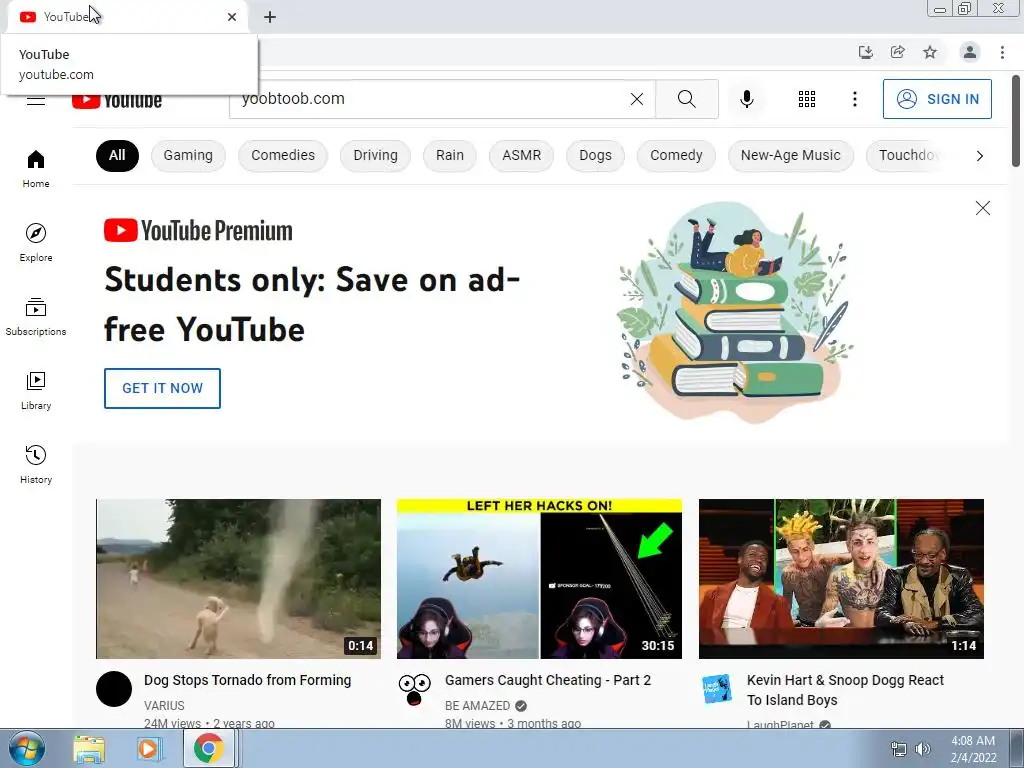Open Kevin Hart & Snoop Dogg title

[x=845, y=690]
